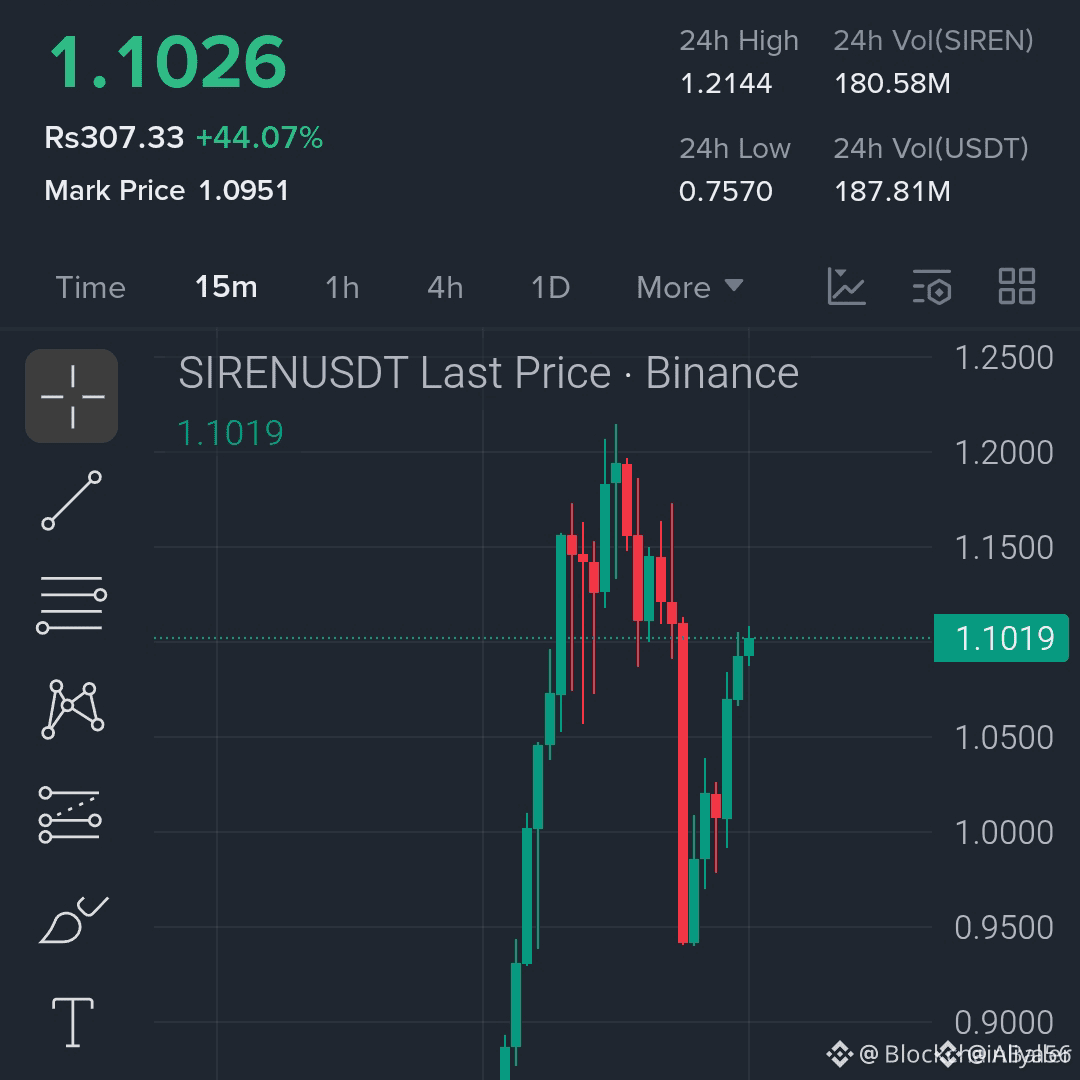1080x1080 pixels.
Task: Click the 24h Vol(SIREN) 180.58M value
Action: click(893, 83)
